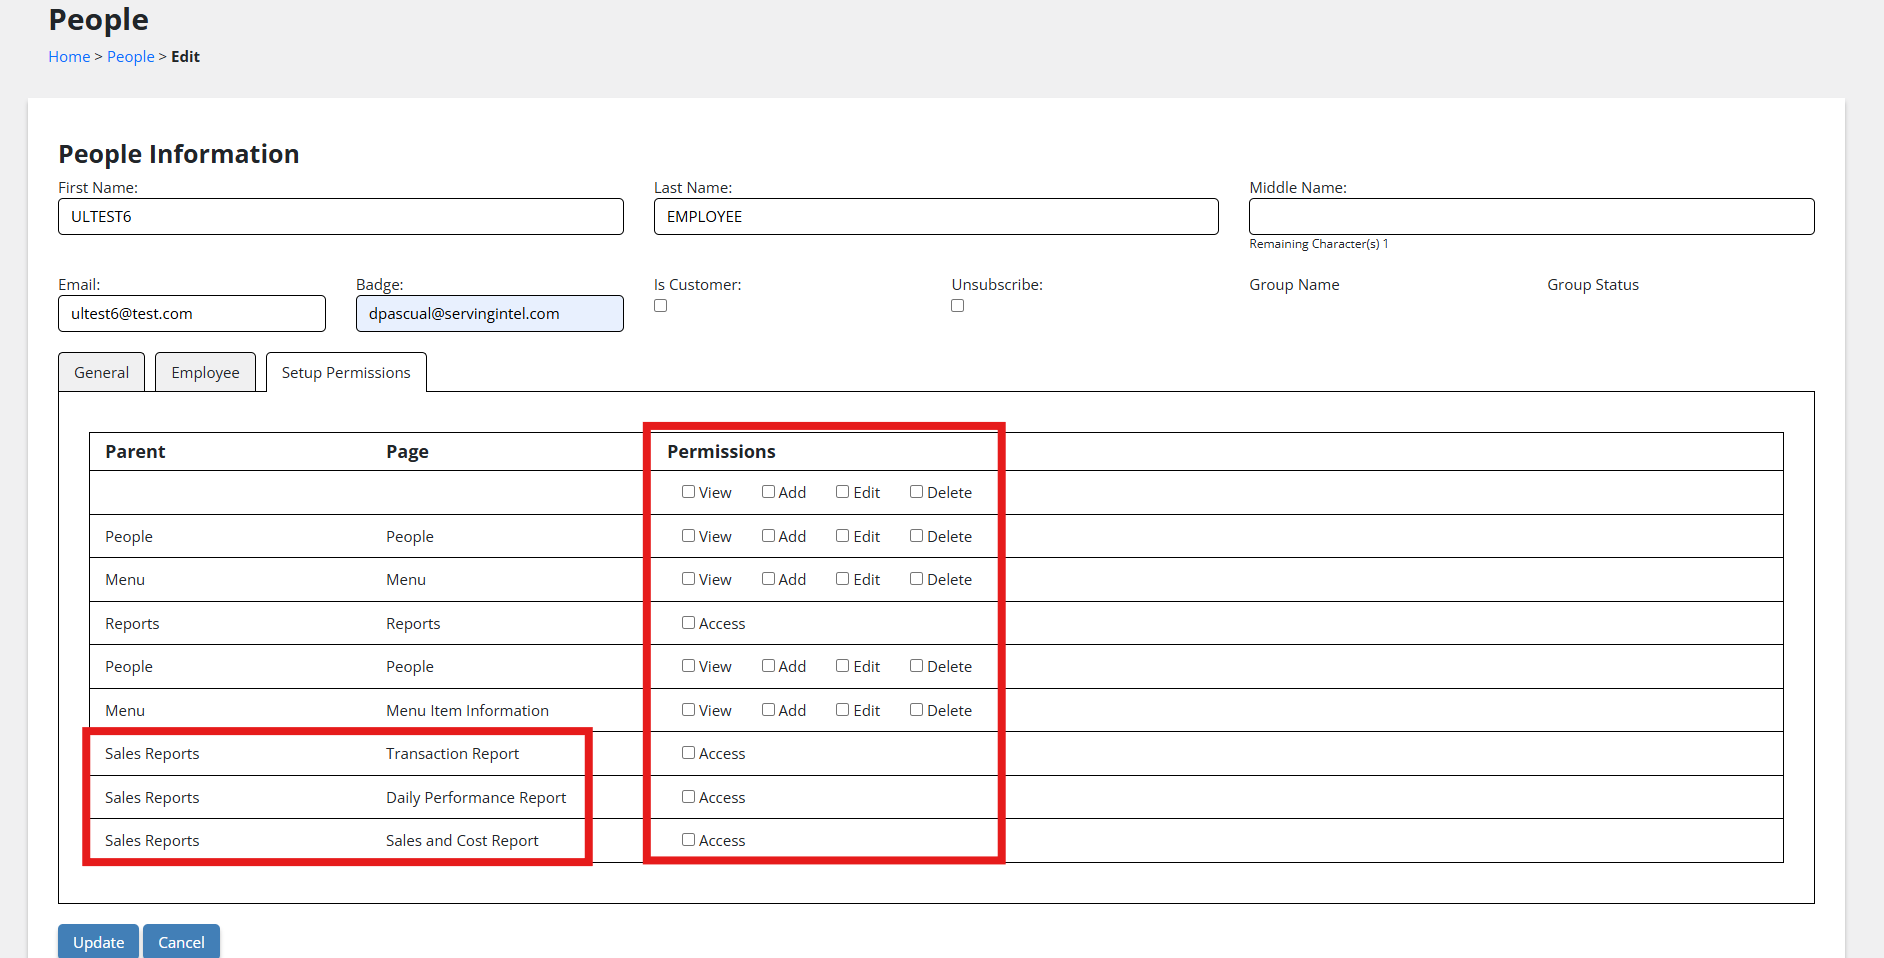Focus the Last Name text field
The image size is (1884, 958).
click(x=935, y=217)
